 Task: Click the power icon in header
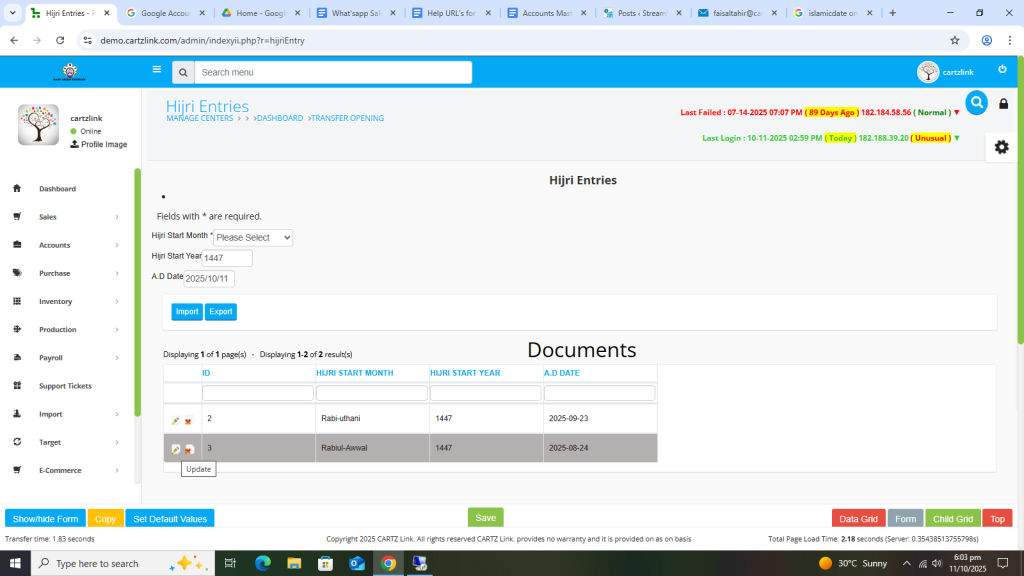pyautogui.click(x=1002, y=70)
